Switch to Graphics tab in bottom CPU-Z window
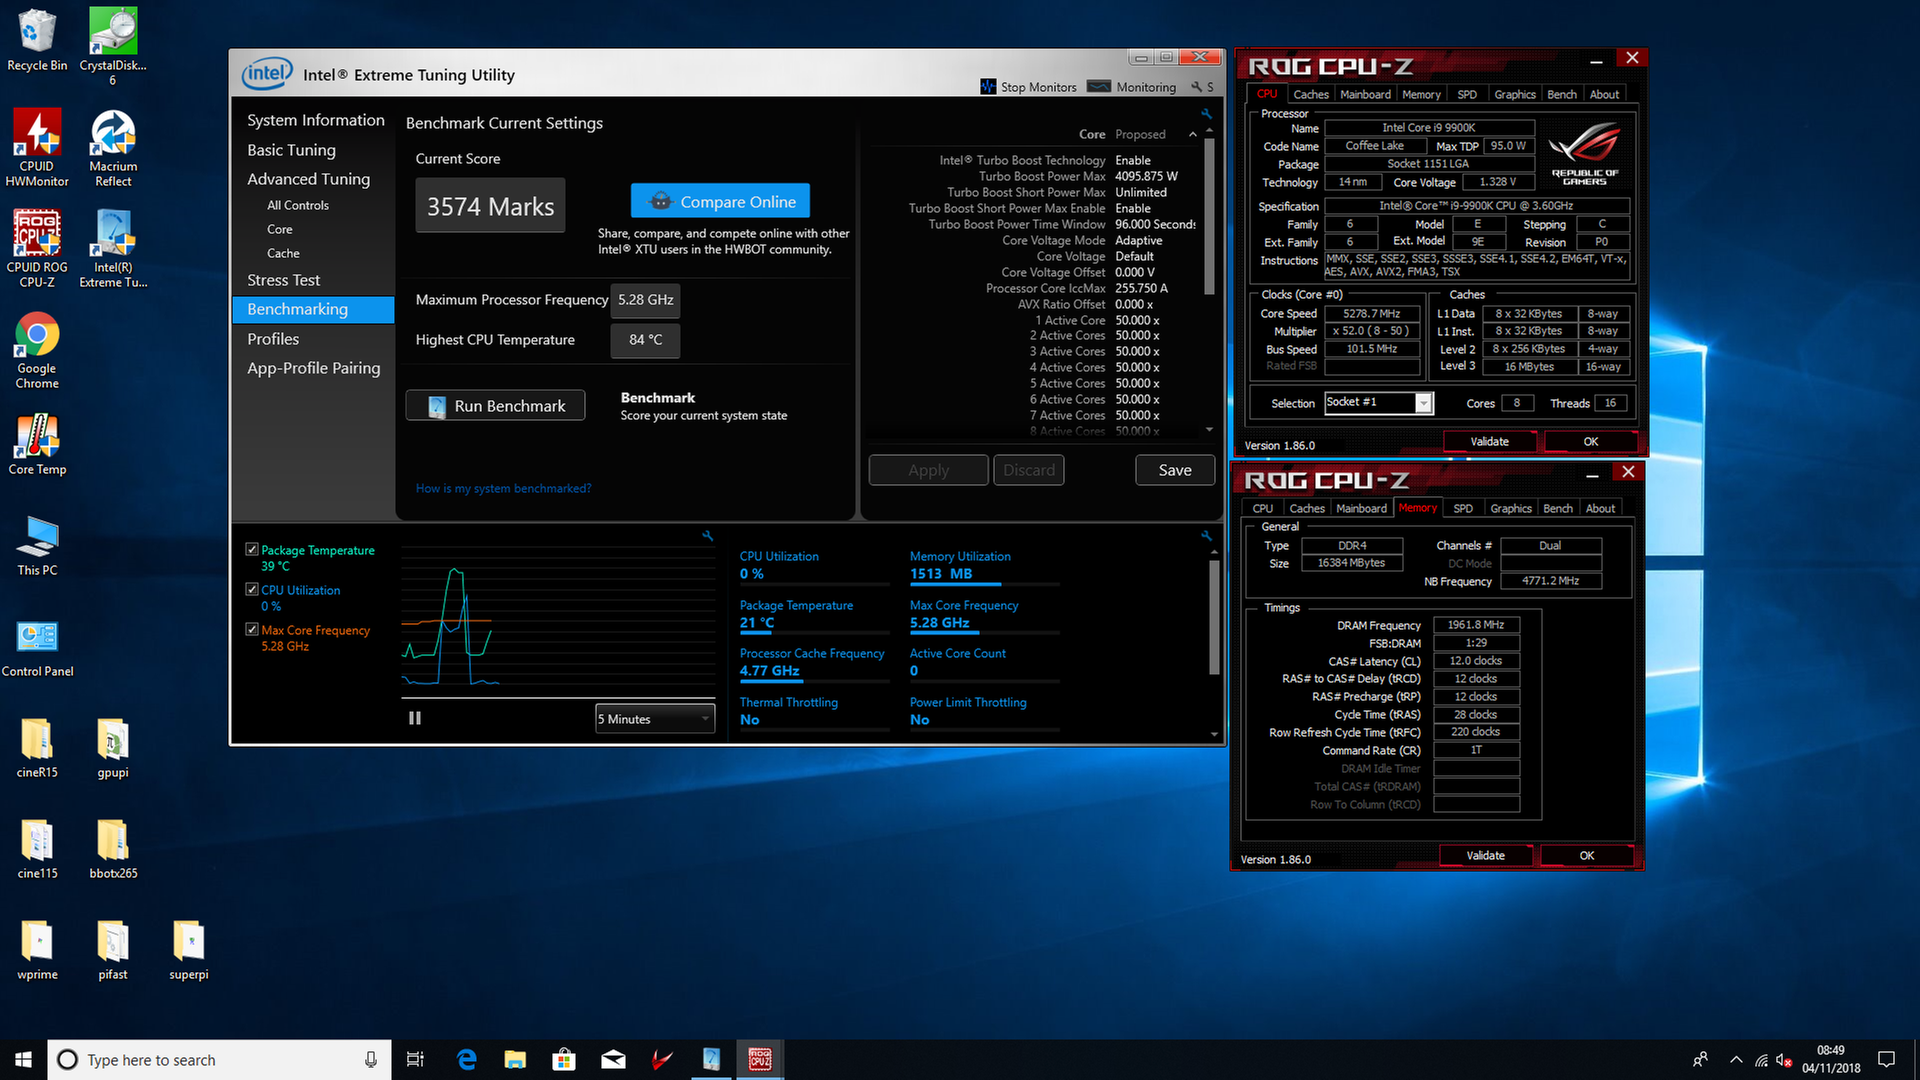 click(x=1510, y=508)
